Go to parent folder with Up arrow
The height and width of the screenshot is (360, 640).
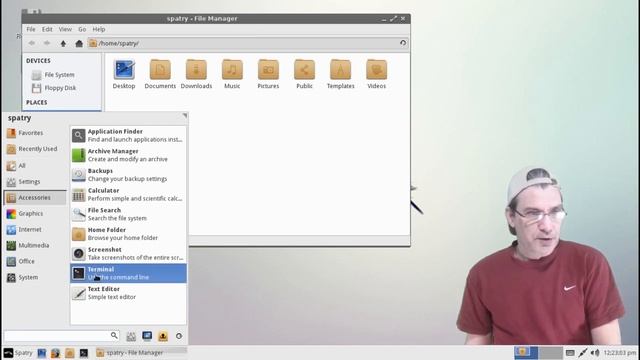(63, 43)
